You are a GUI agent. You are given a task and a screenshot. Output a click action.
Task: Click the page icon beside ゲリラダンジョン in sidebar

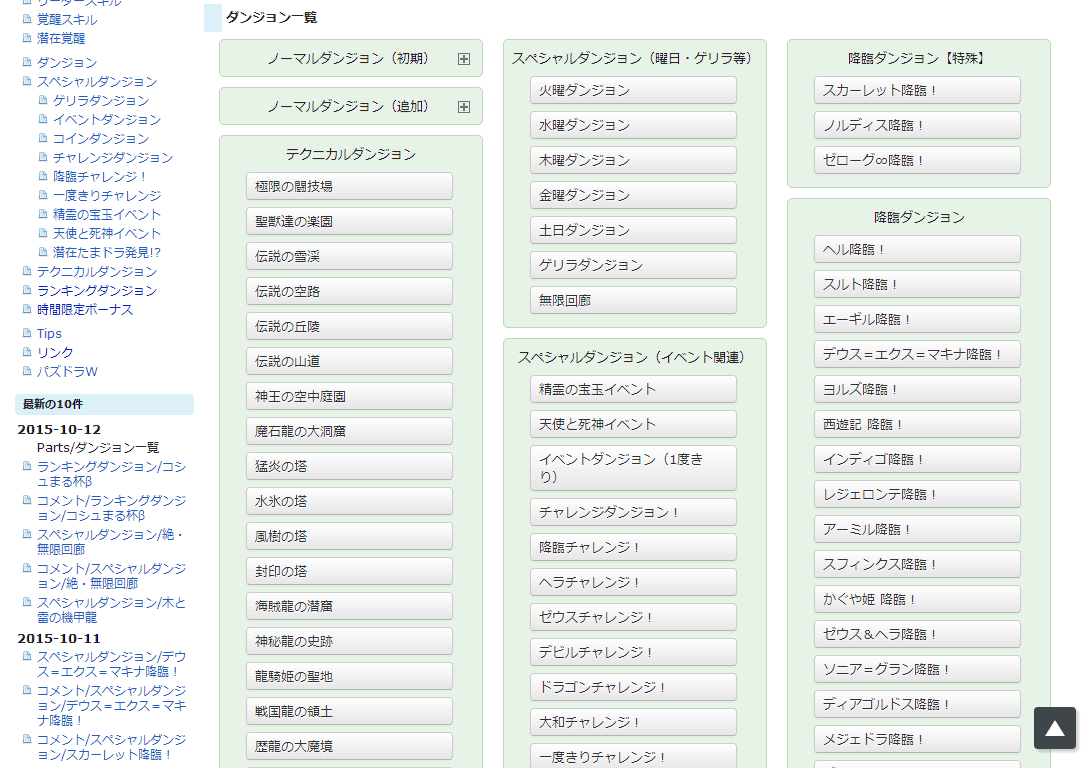[43, 100]
